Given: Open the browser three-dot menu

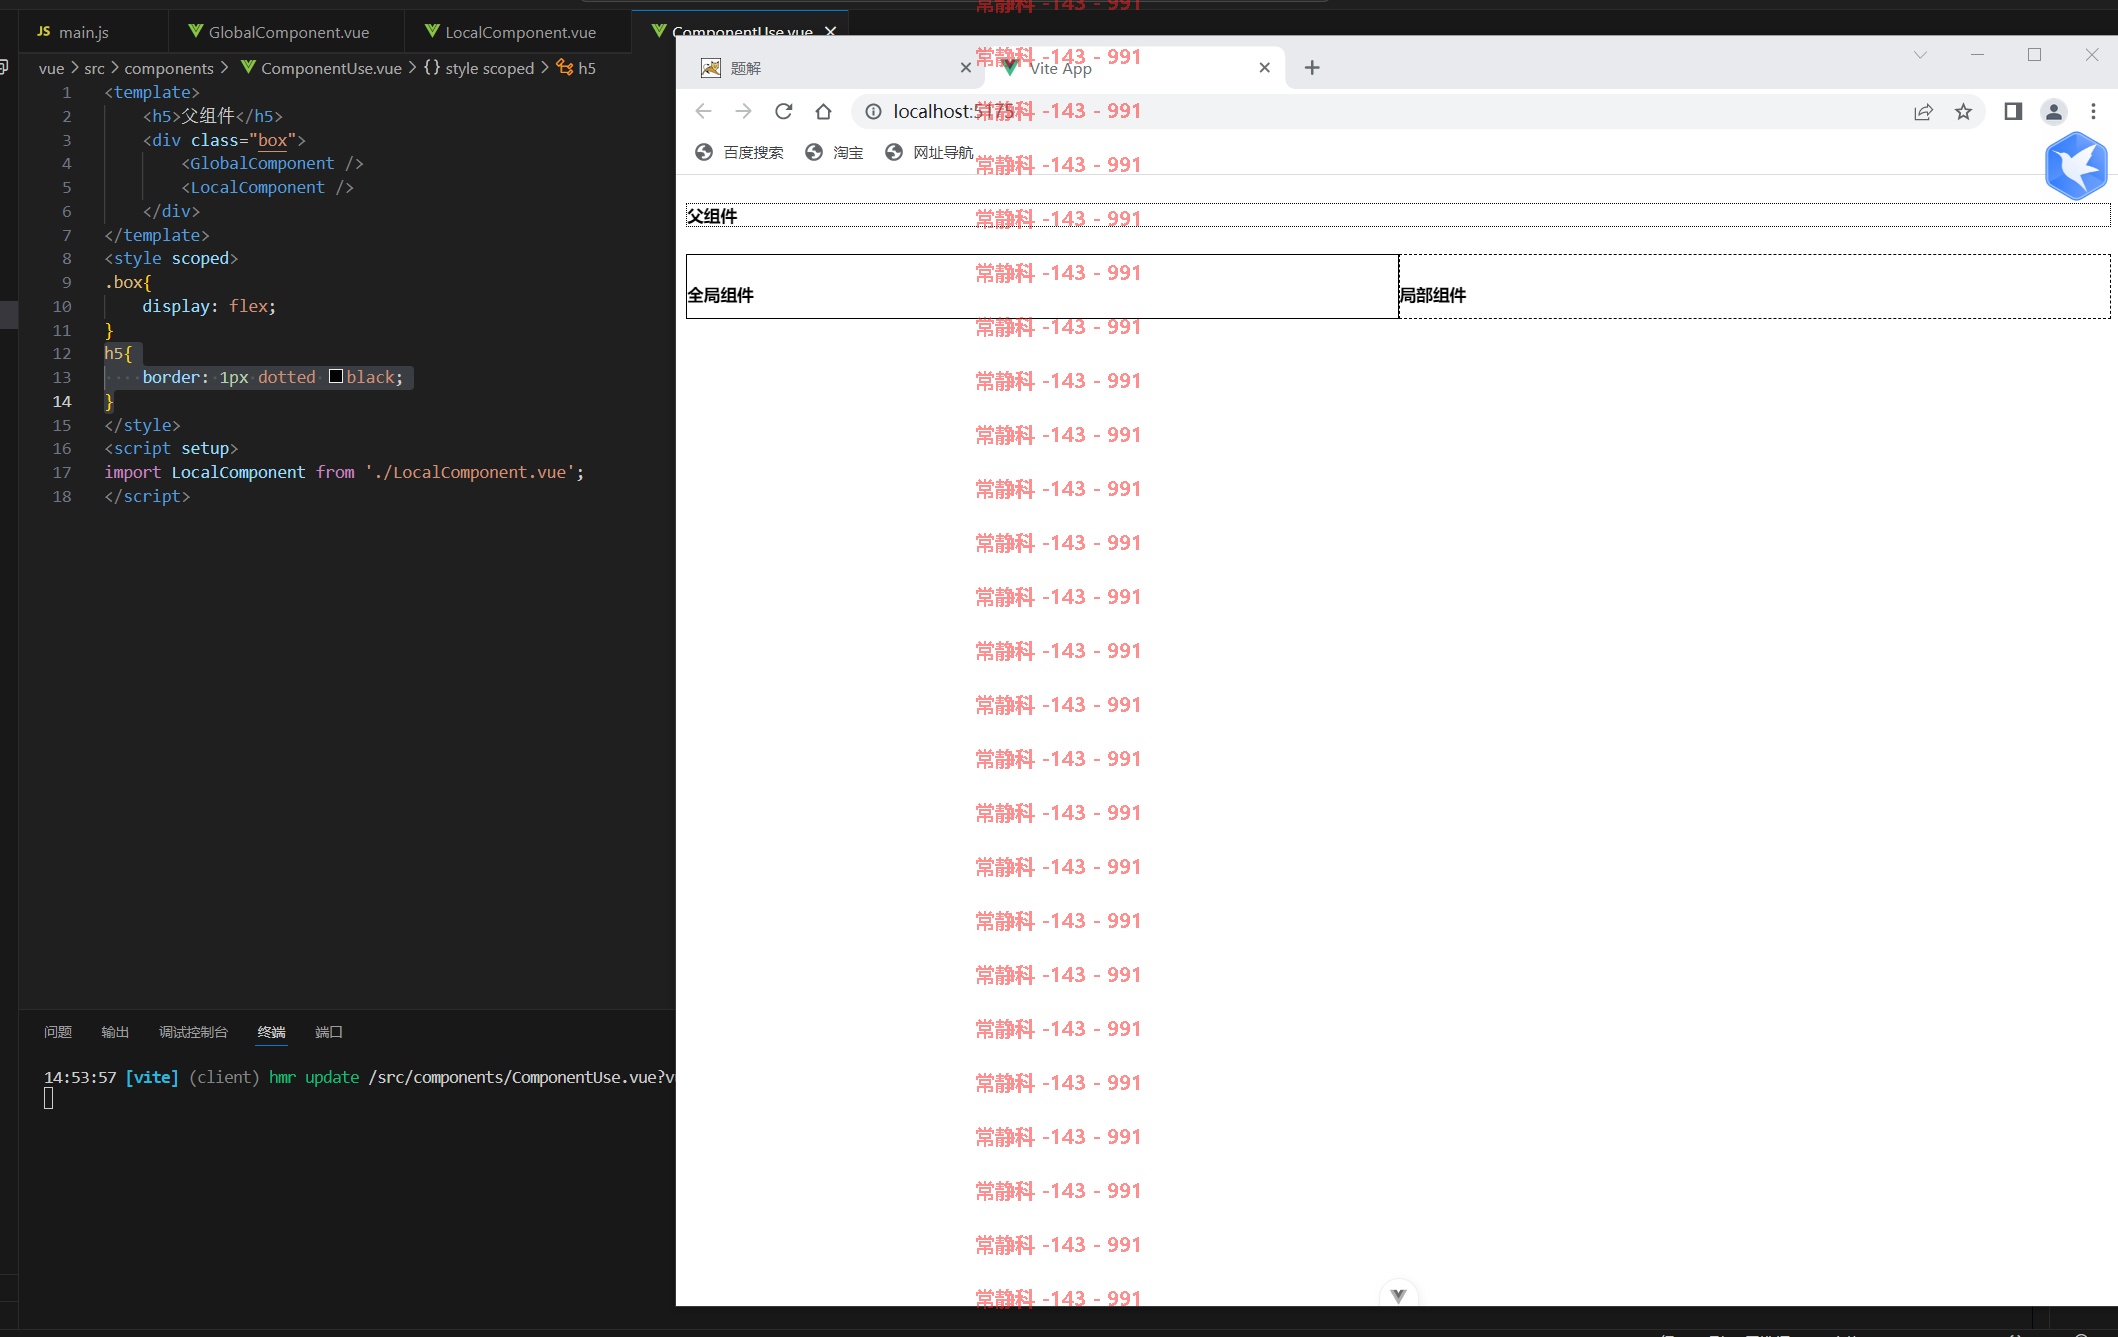Looking at the screenshot, I should [2093, 111].
